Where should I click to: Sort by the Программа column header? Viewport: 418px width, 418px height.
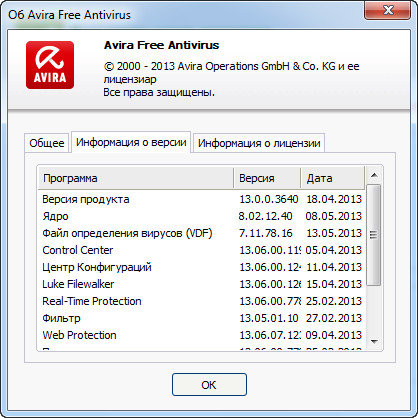pyautogui.click(x=136, y=178)
